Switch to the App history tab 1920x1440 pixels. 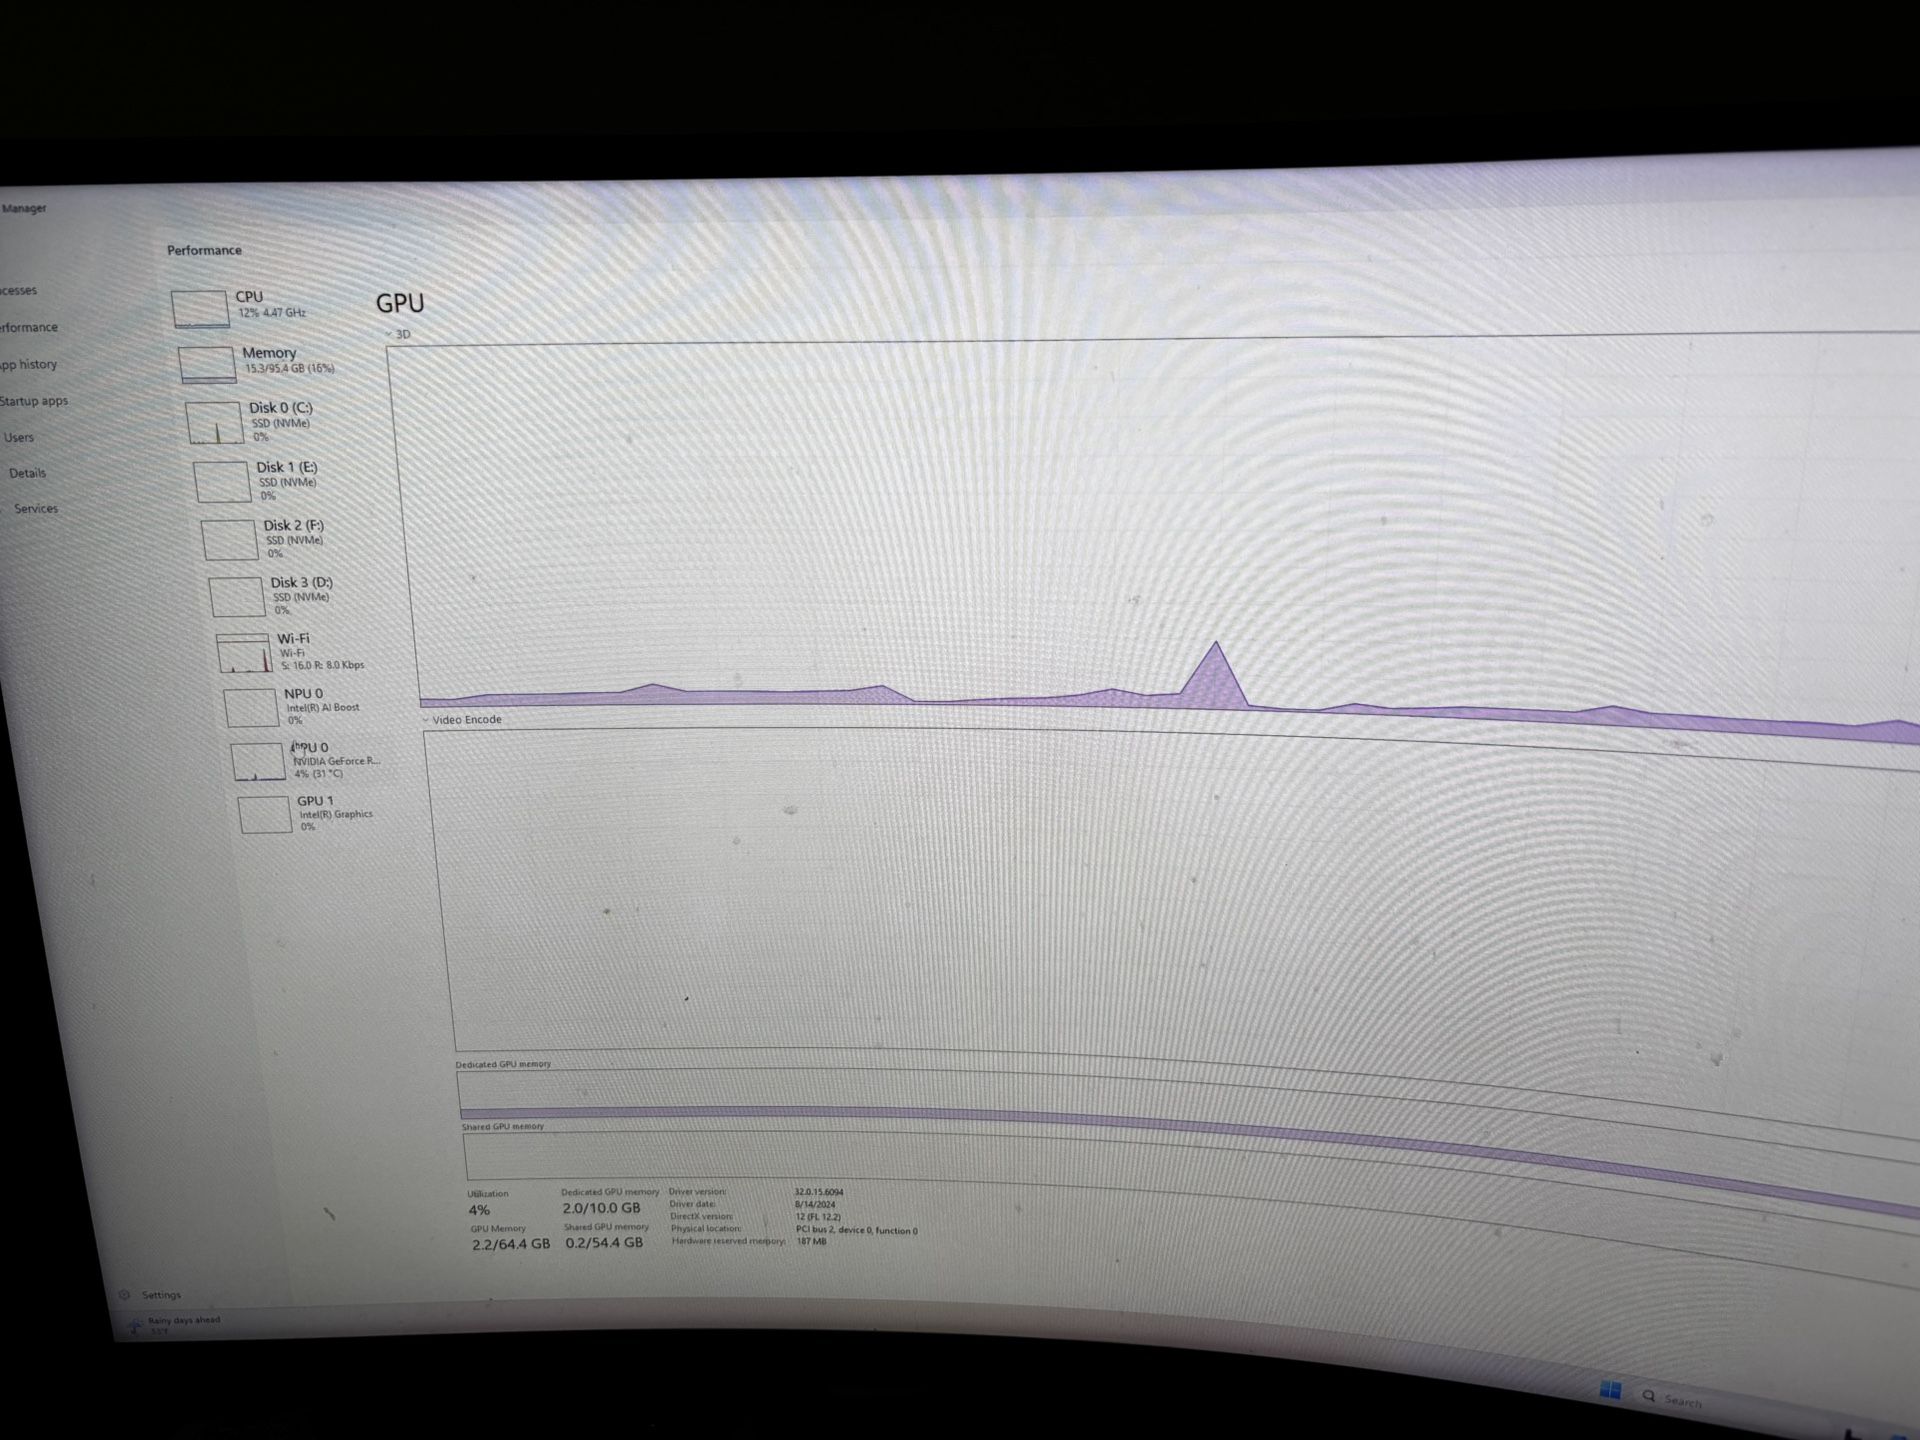click(x=28, y=364)
